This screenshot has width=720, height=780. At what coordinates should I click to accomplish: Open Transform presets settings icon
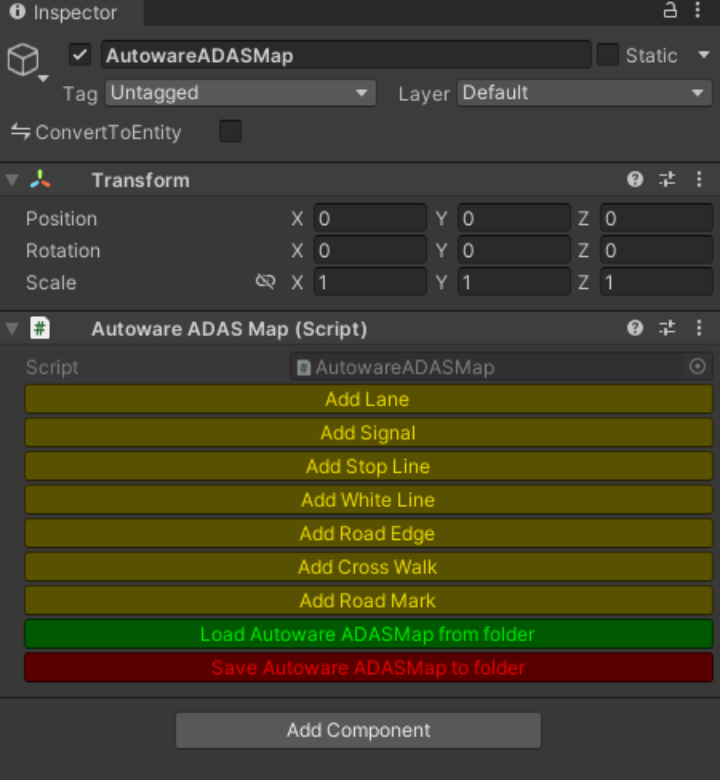click(667, 180)
